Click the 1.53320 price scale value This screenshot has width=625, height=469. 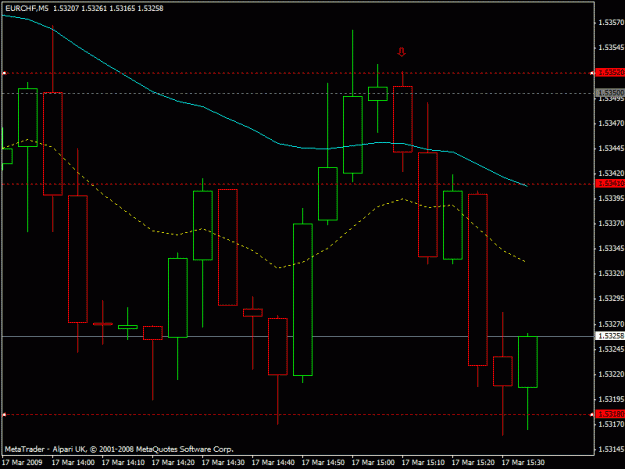(x=611, y=273)
